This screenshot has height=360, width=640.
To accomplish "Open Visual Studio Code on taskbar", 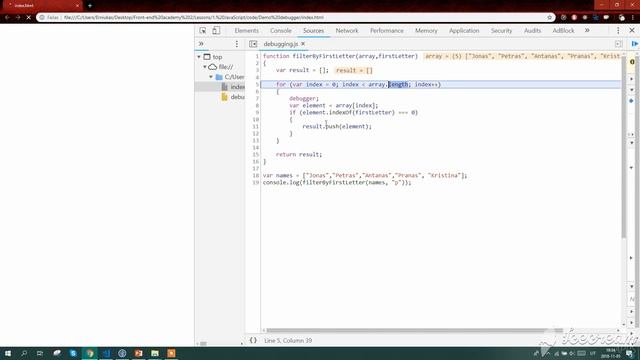I will coord(106,353).
